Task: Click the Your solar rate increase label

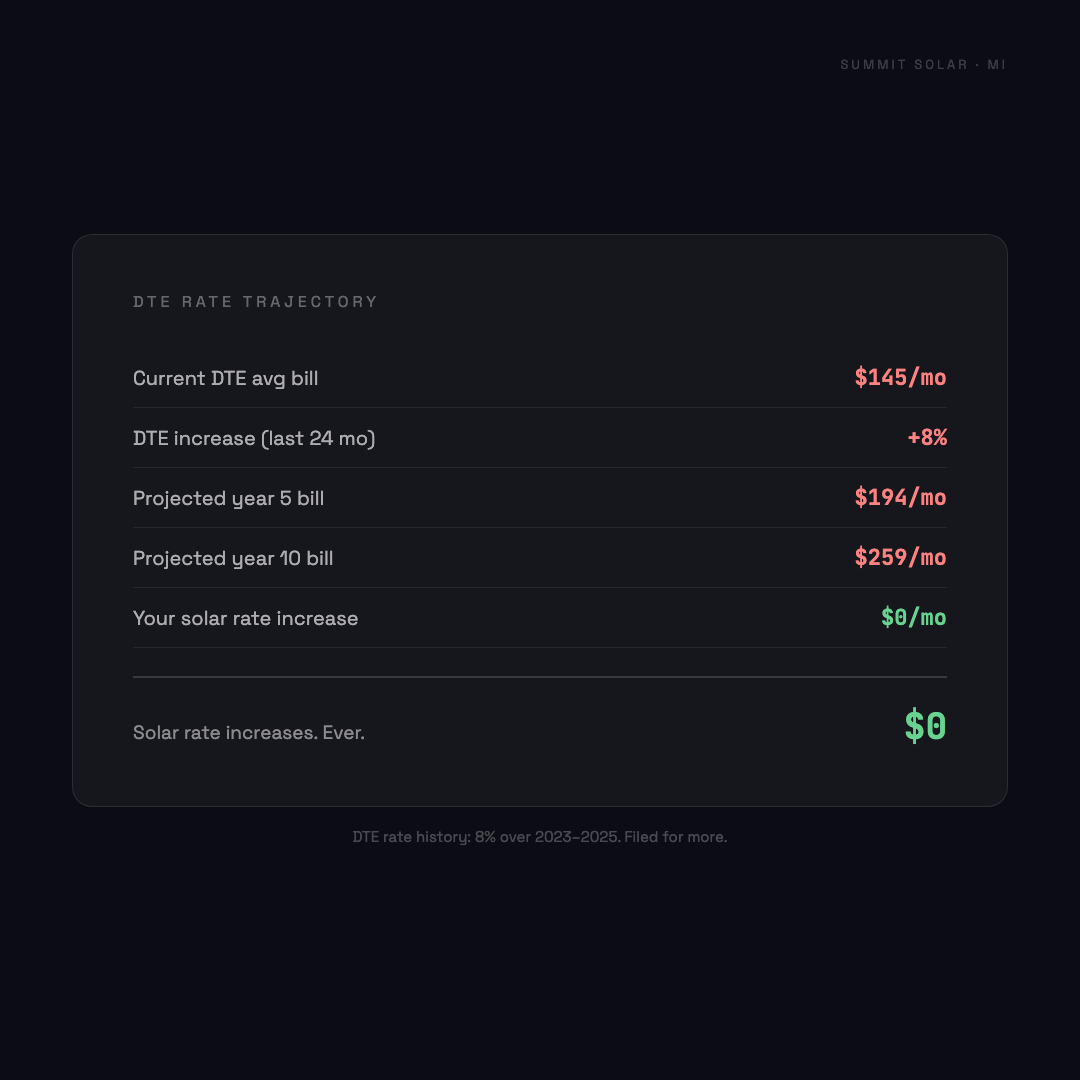Action: pos(245,618)
